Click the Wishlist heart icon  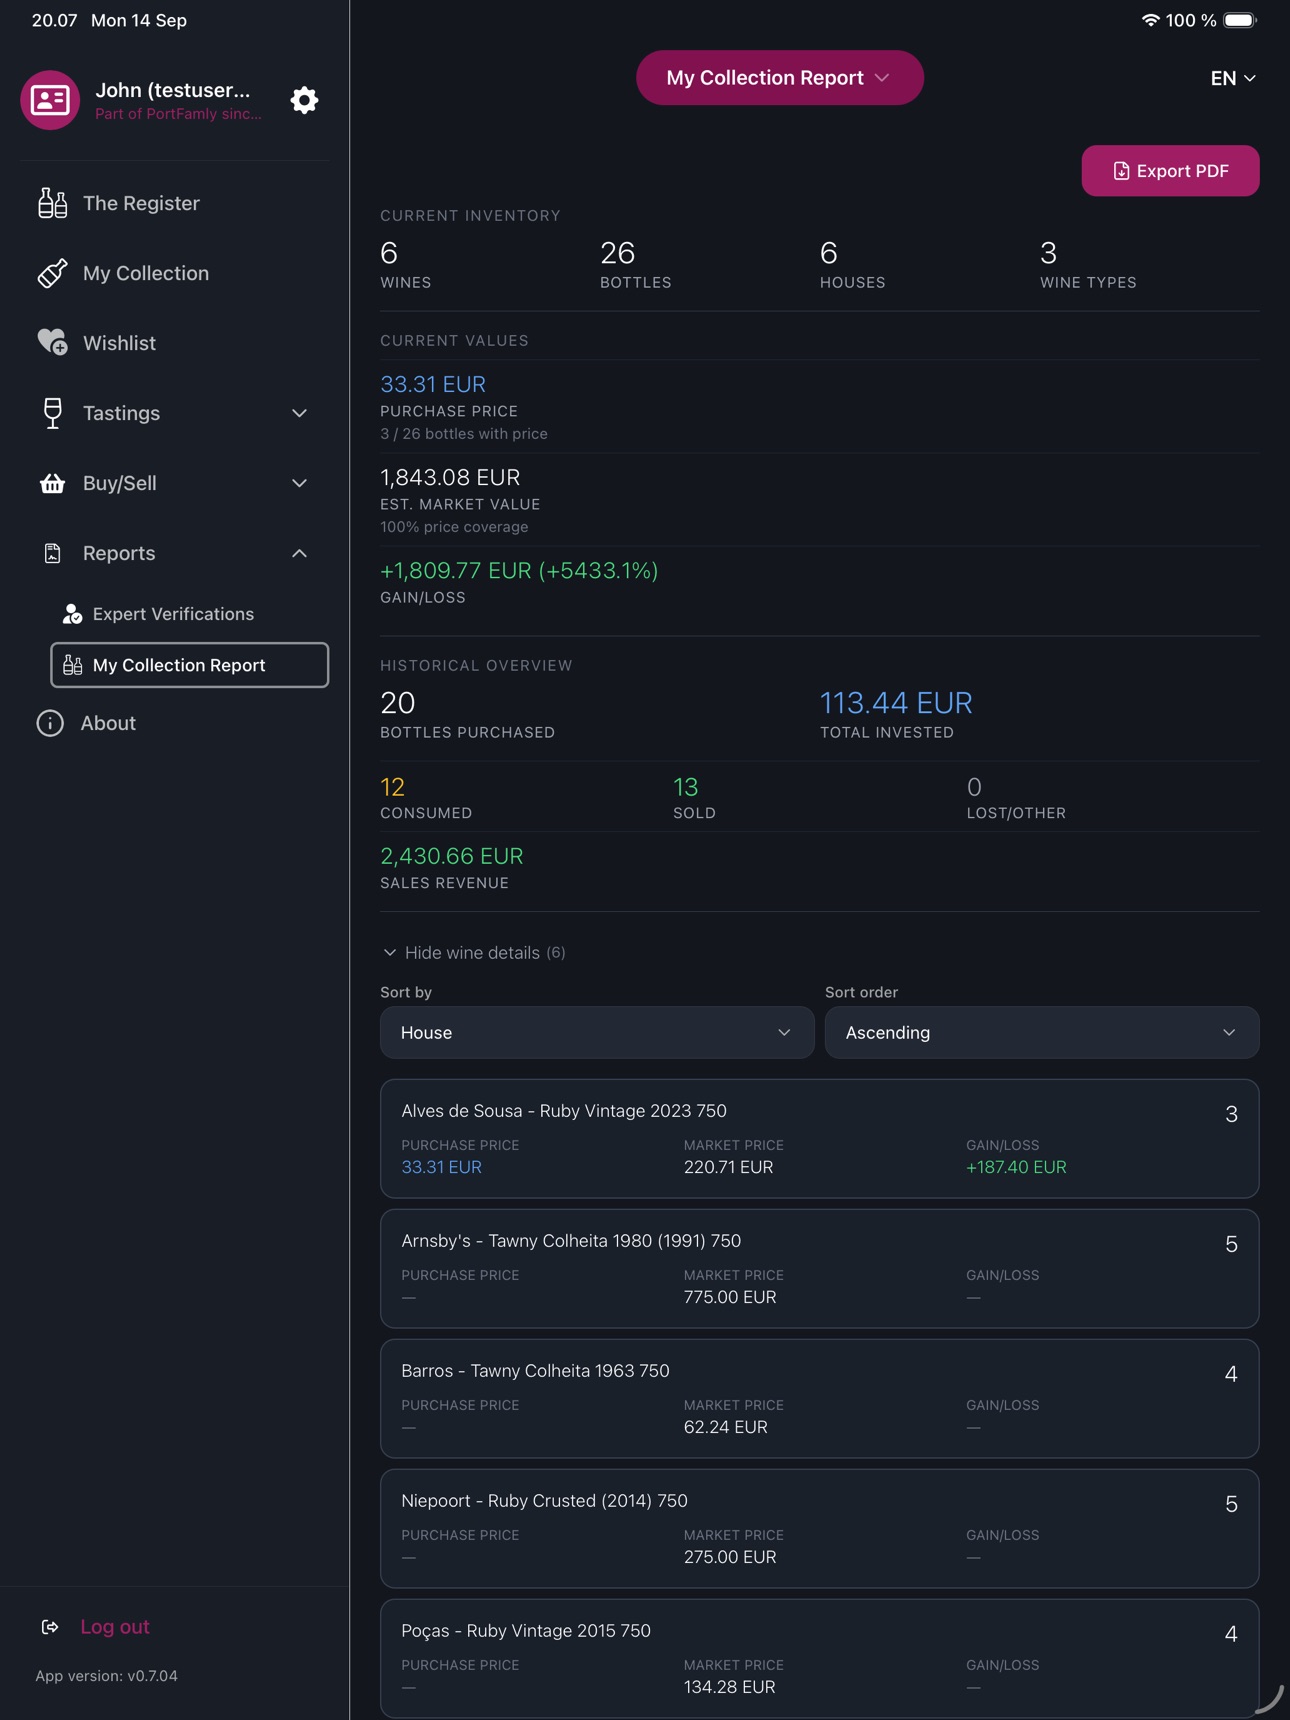52,343
